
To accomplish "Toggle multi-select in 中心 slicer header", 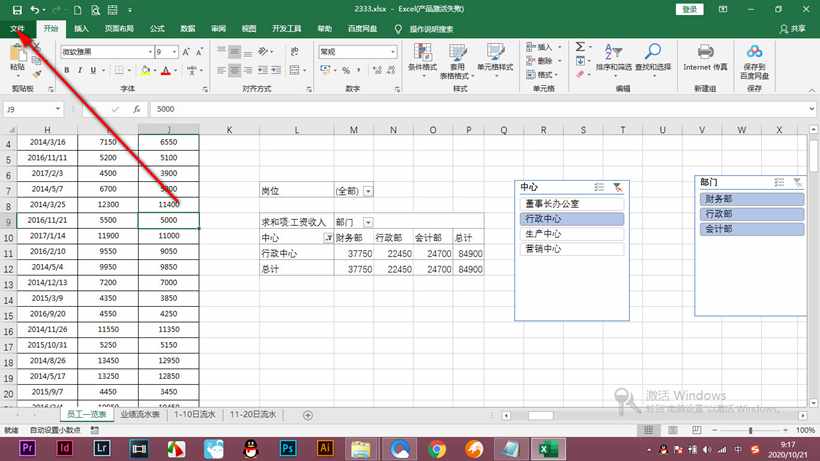I will (599, 187).
